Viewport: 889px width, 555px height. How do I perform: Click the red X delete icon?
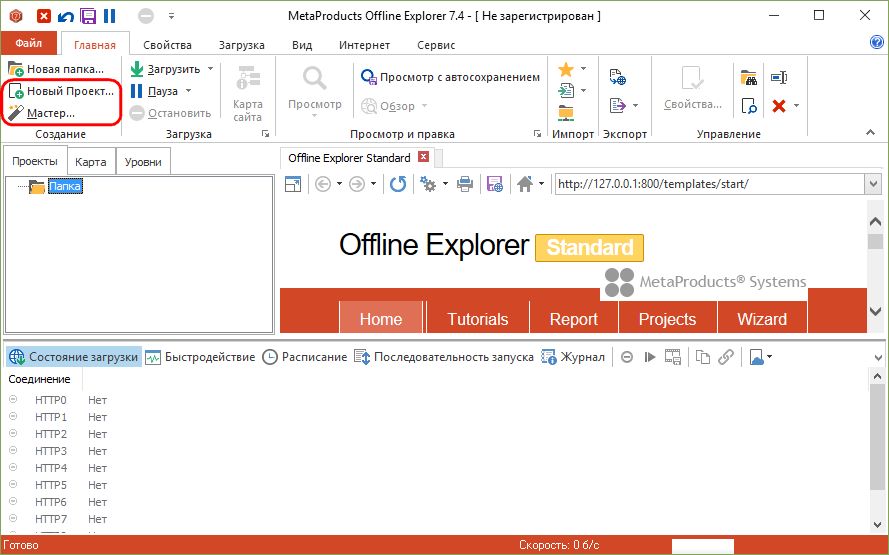click(779, 105)
